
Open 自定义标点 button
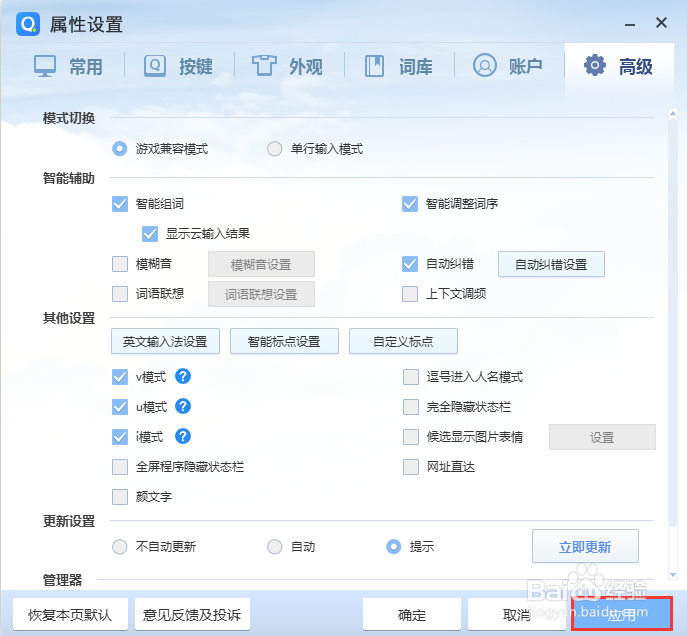click(403, 341)
